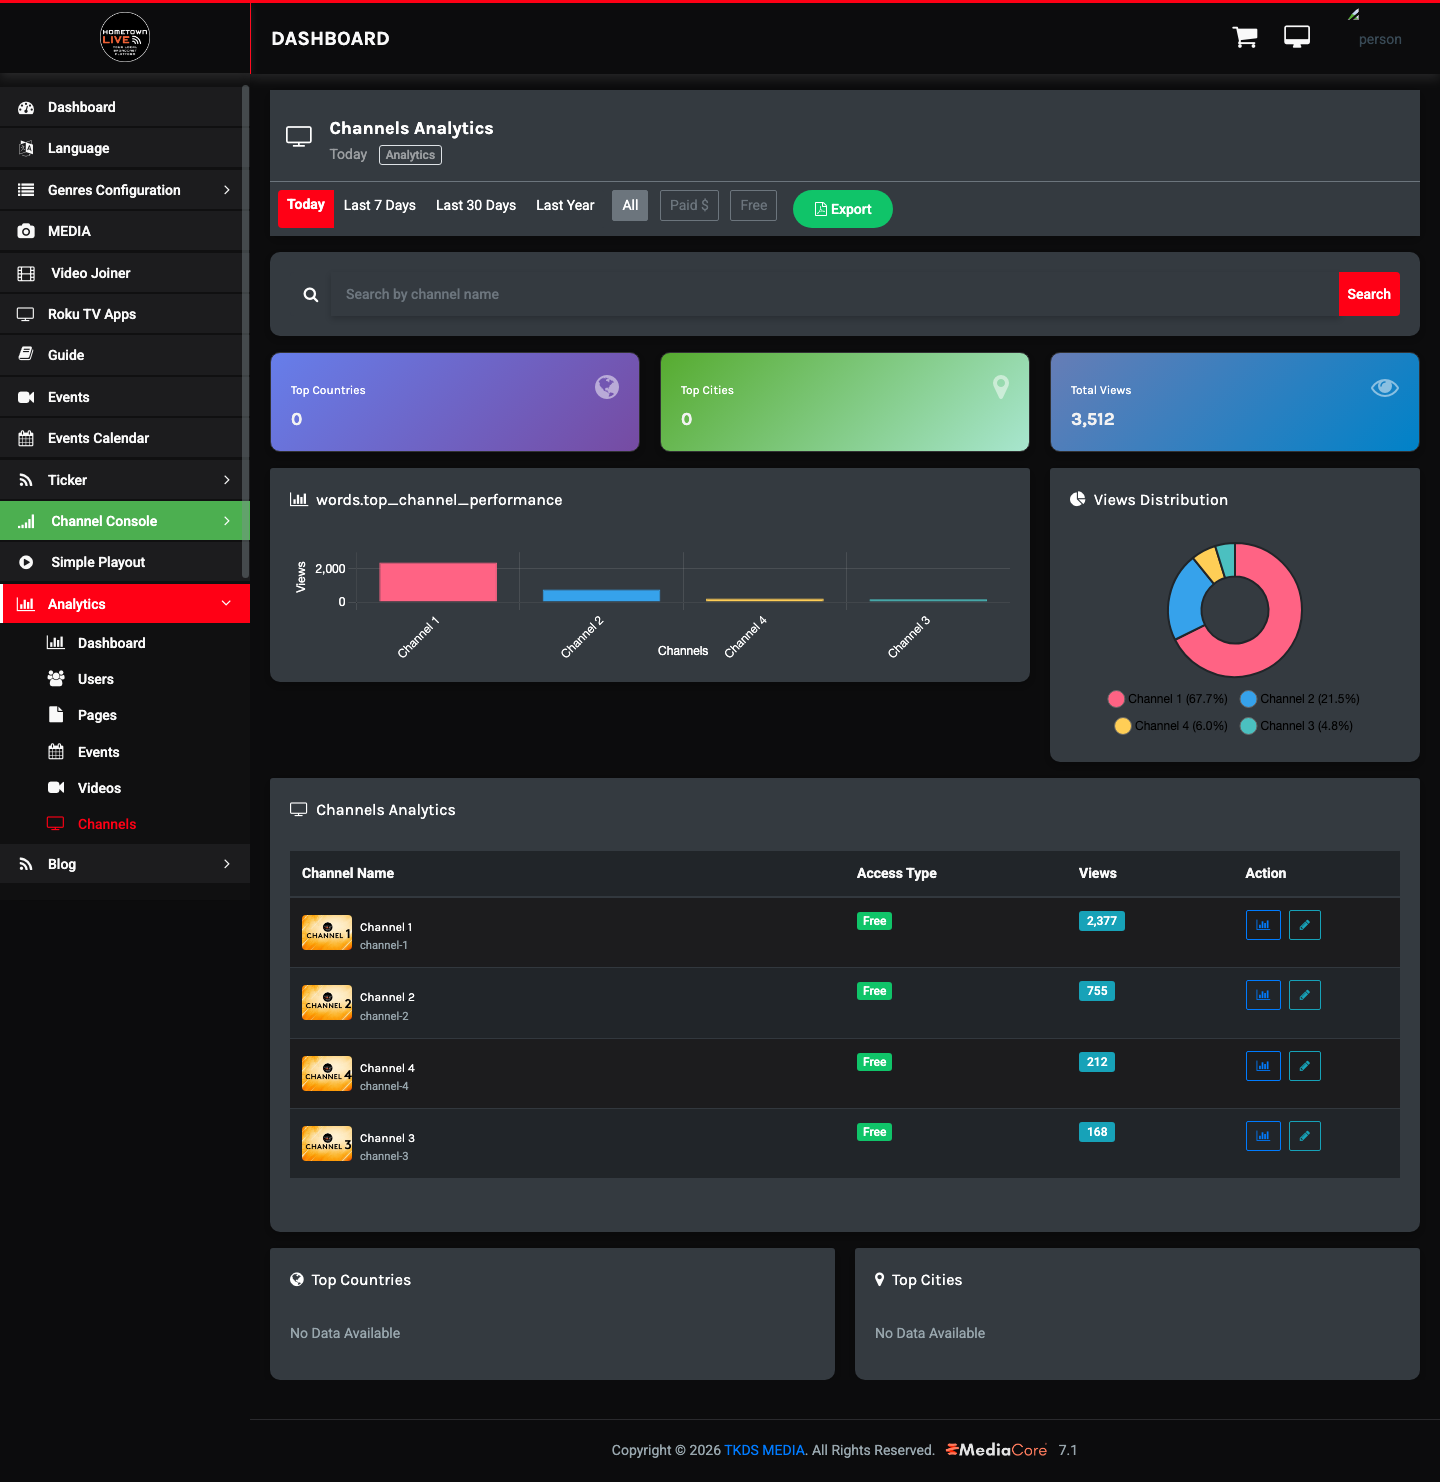View analytics chart for Channel 4
The height and width of the screenshot is (1482, 1440).
(1263, 1066)
